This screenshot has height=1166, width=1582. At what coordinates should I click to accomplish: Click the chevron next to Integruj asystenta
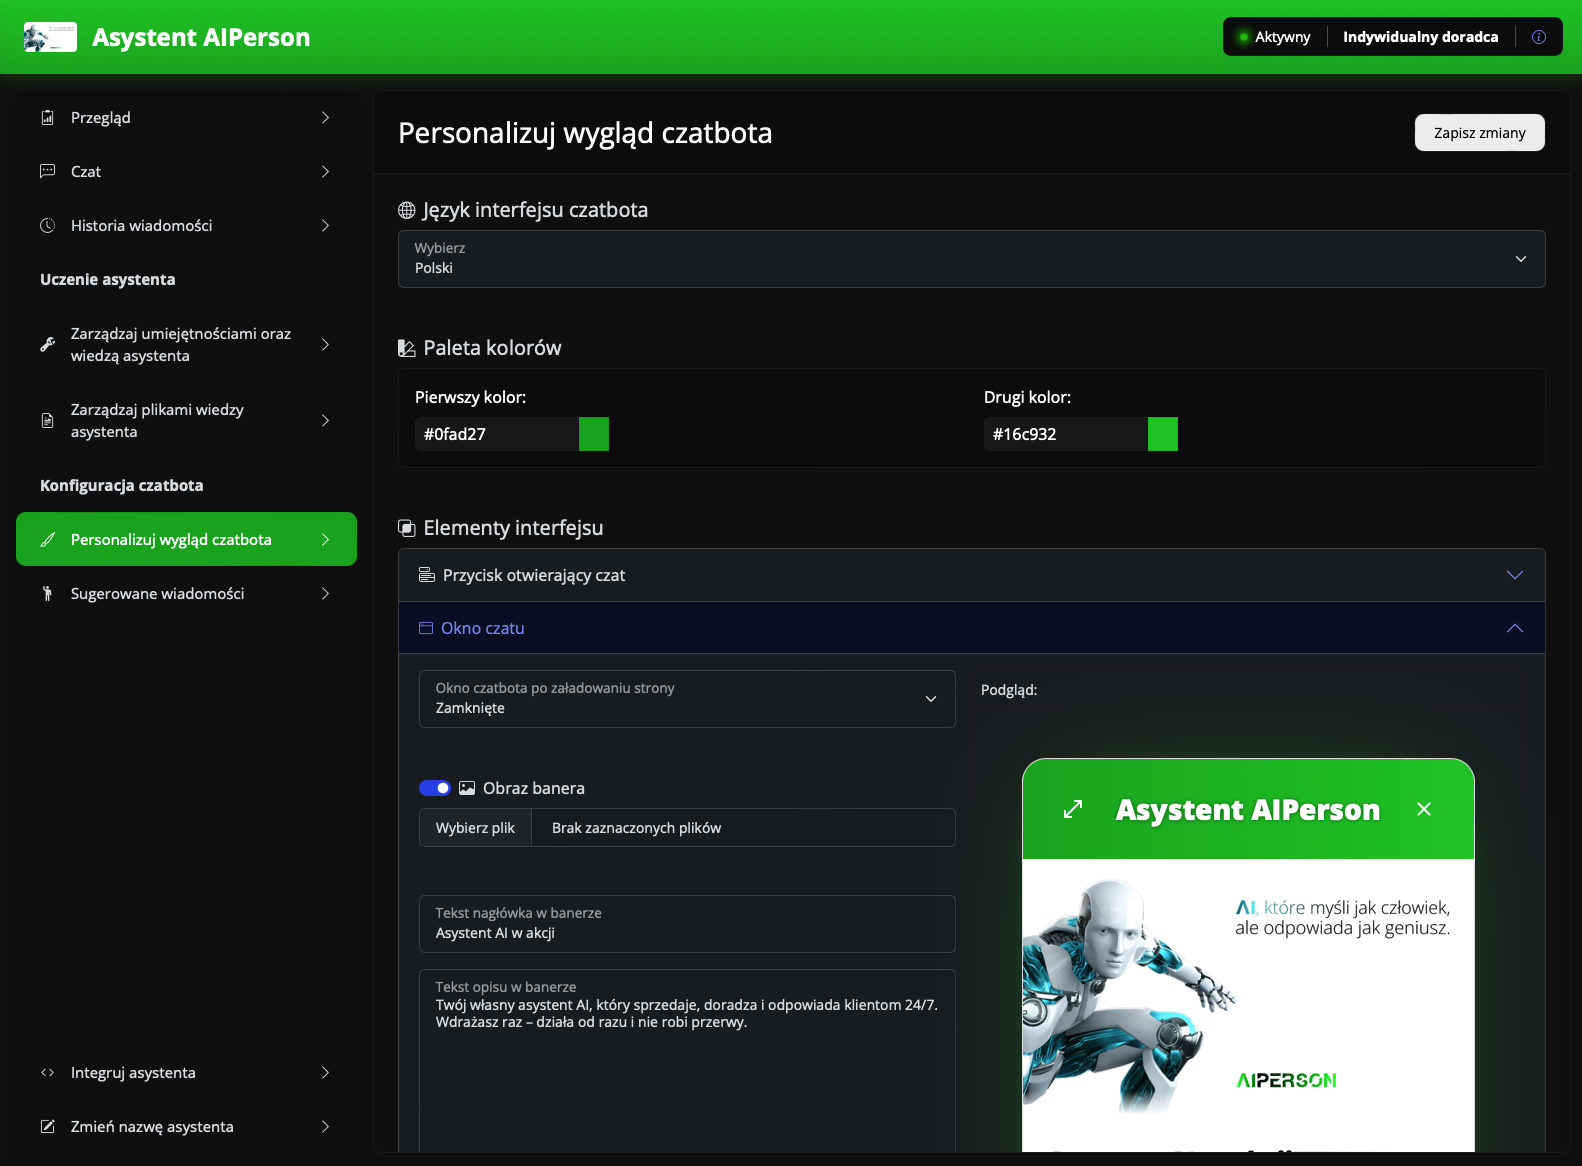(x=325, y=1072)
